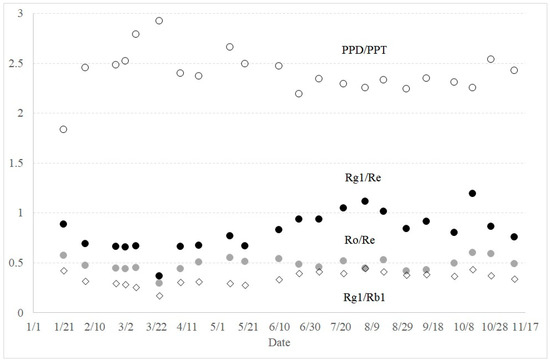Click the 1/1 x-axis tick label
Image resolution: width=550 pixels, height=362 pixels.
33,327
